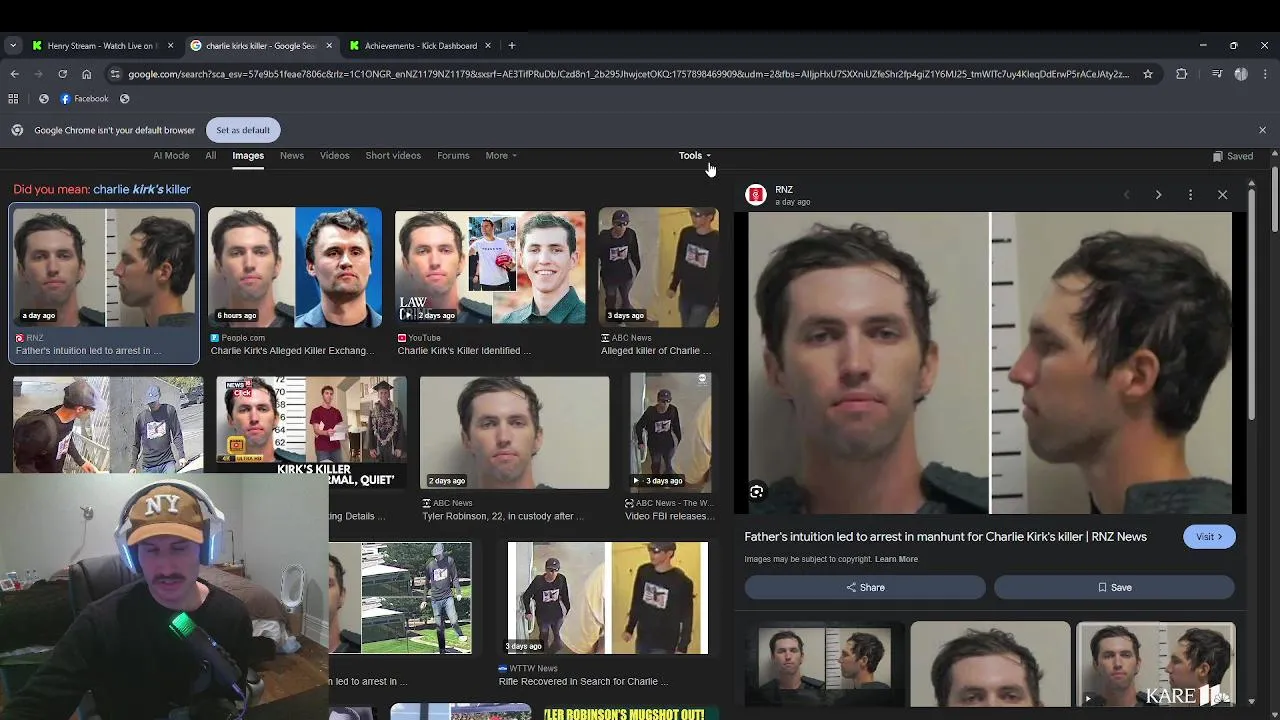Open the media controls toolbar icon
The image size is (1280, 720).
(x=1217, y=74)
